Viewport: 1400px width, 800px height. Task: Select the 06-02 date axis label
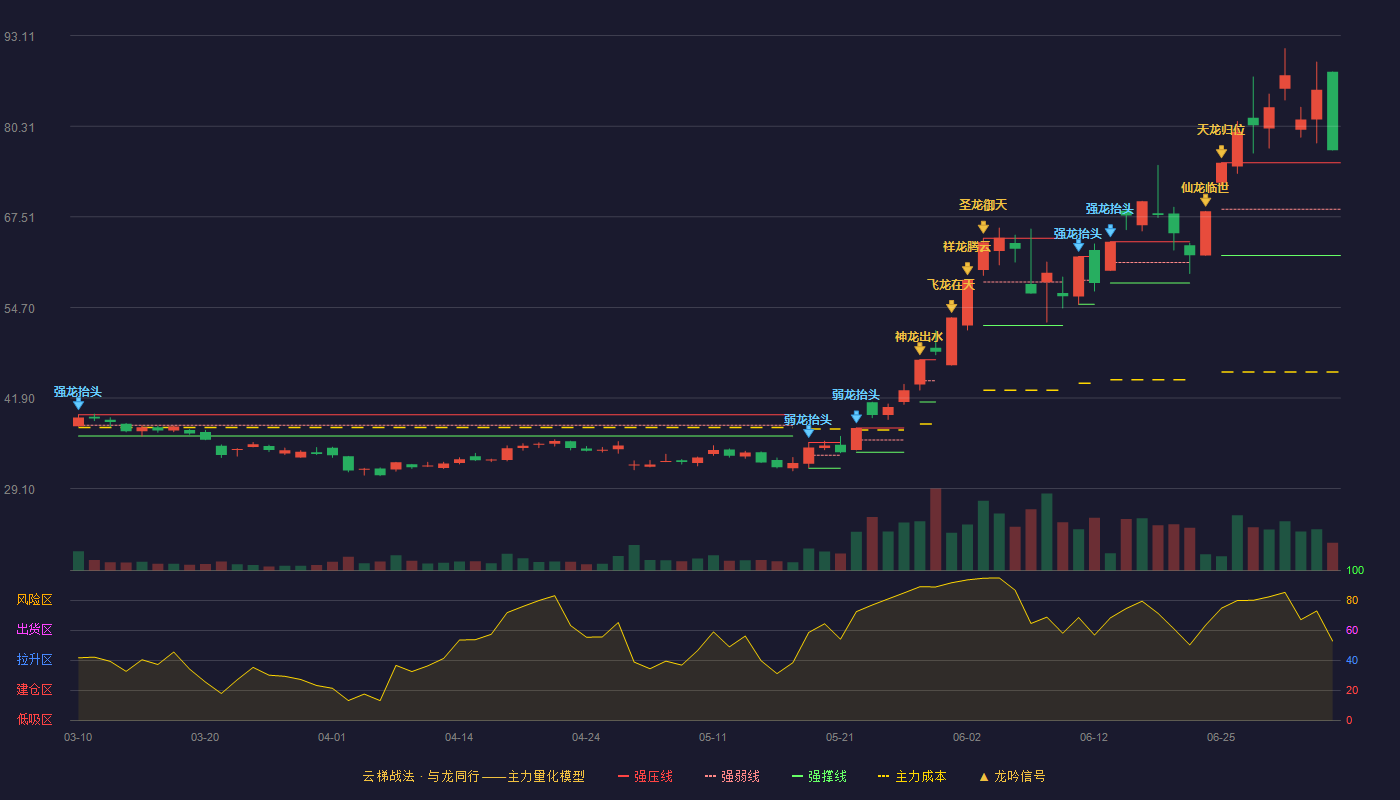click(x=967, y=737)
